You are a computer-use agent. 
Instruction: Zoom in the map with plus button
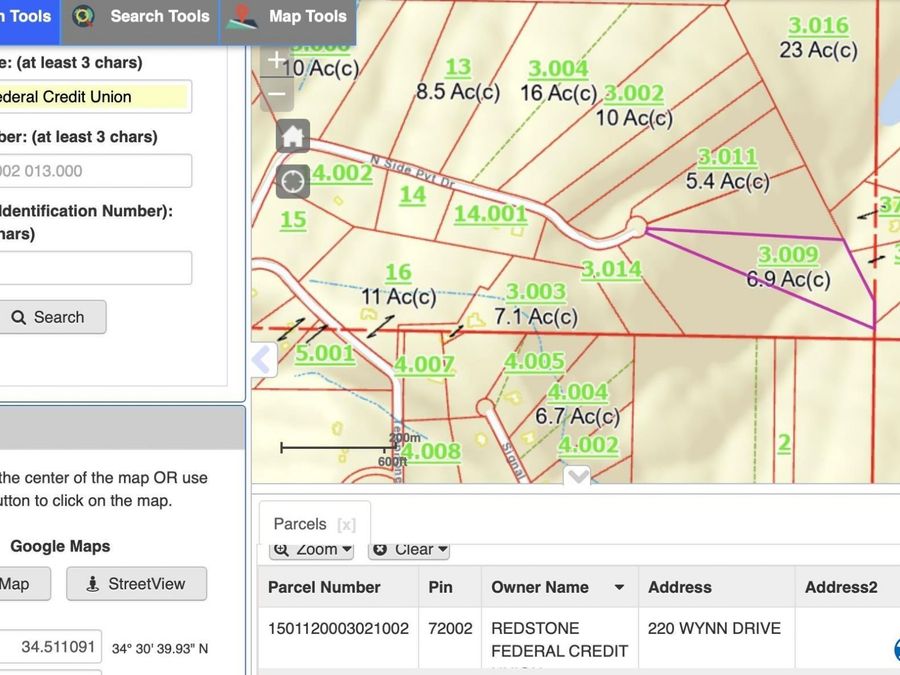277,61
